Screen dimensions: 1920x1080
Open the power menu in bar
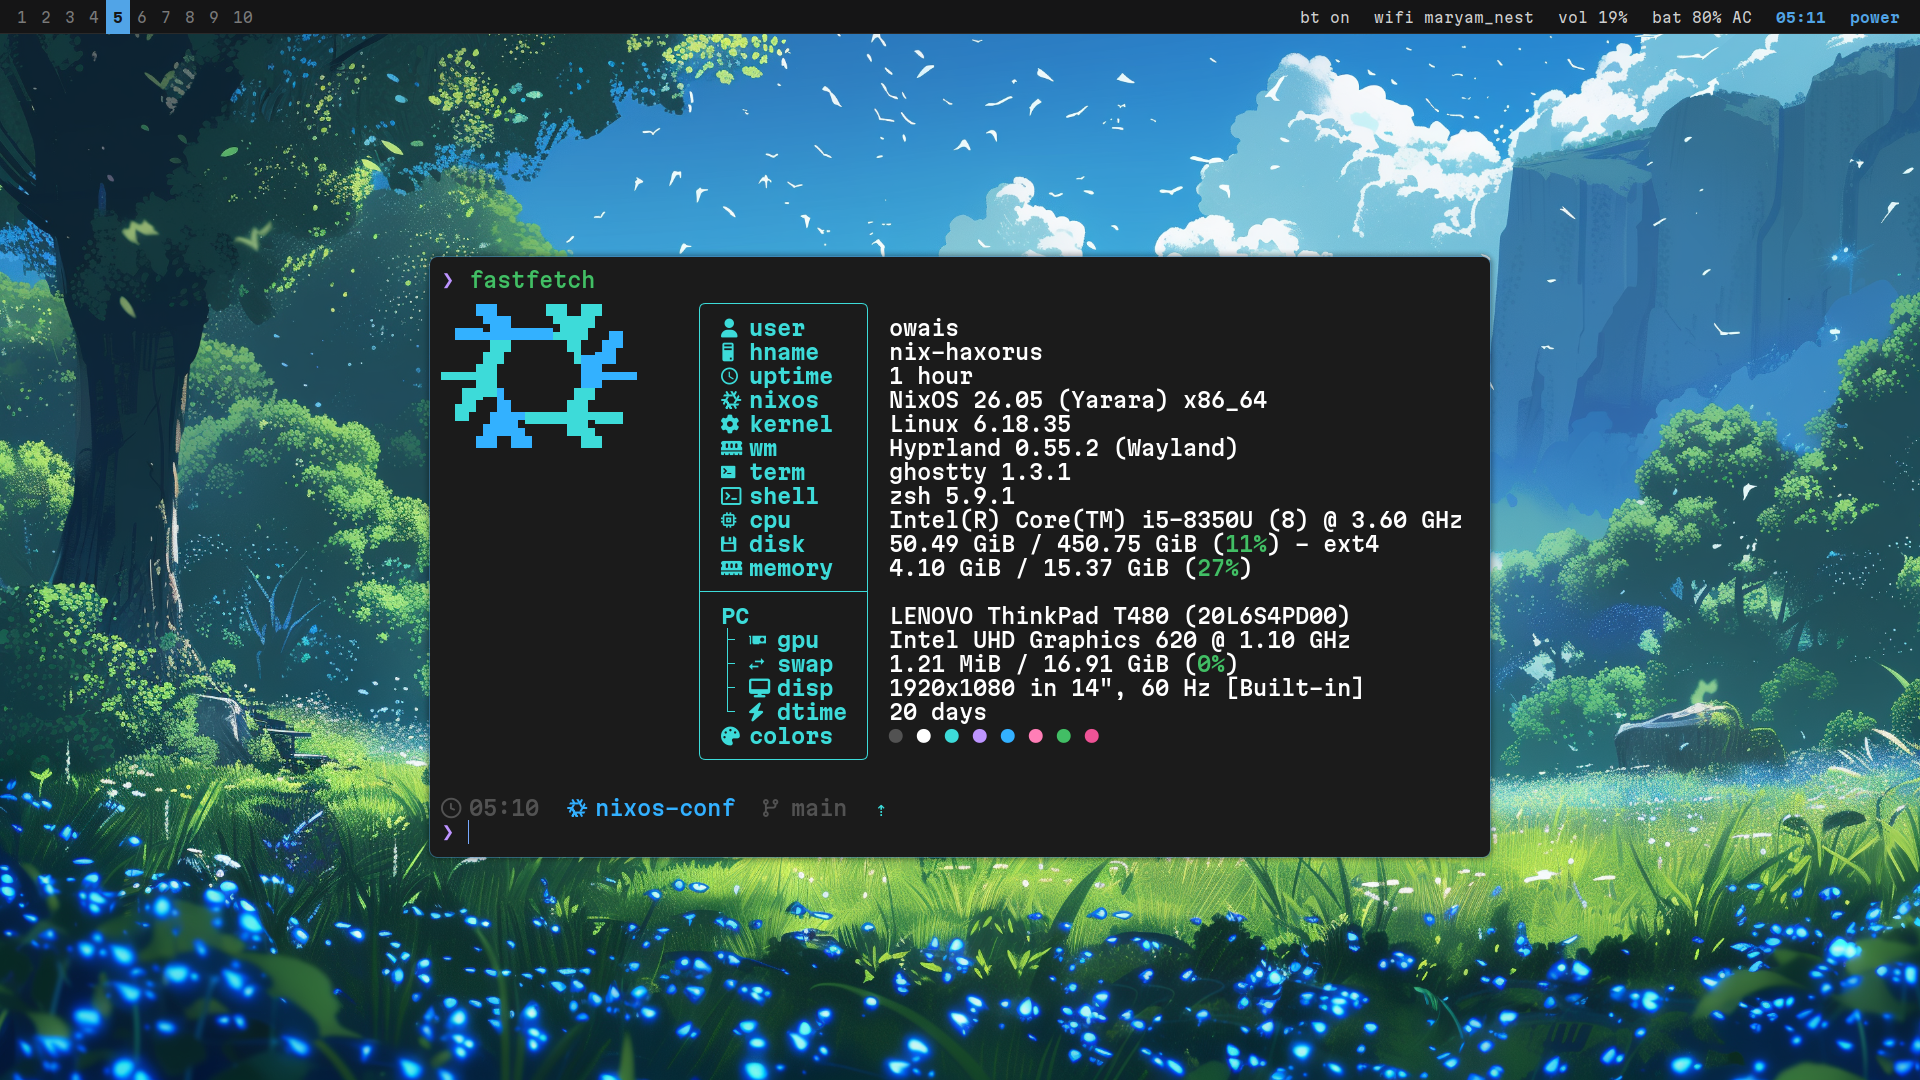point(1875,17)
